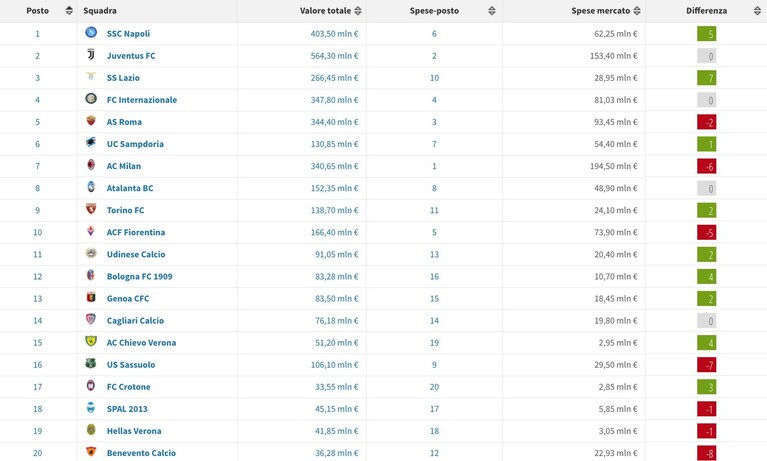Click Juventus total value 564,30 mln €
The height and width of the screenshot is (461, 767).
click(334, 56)
